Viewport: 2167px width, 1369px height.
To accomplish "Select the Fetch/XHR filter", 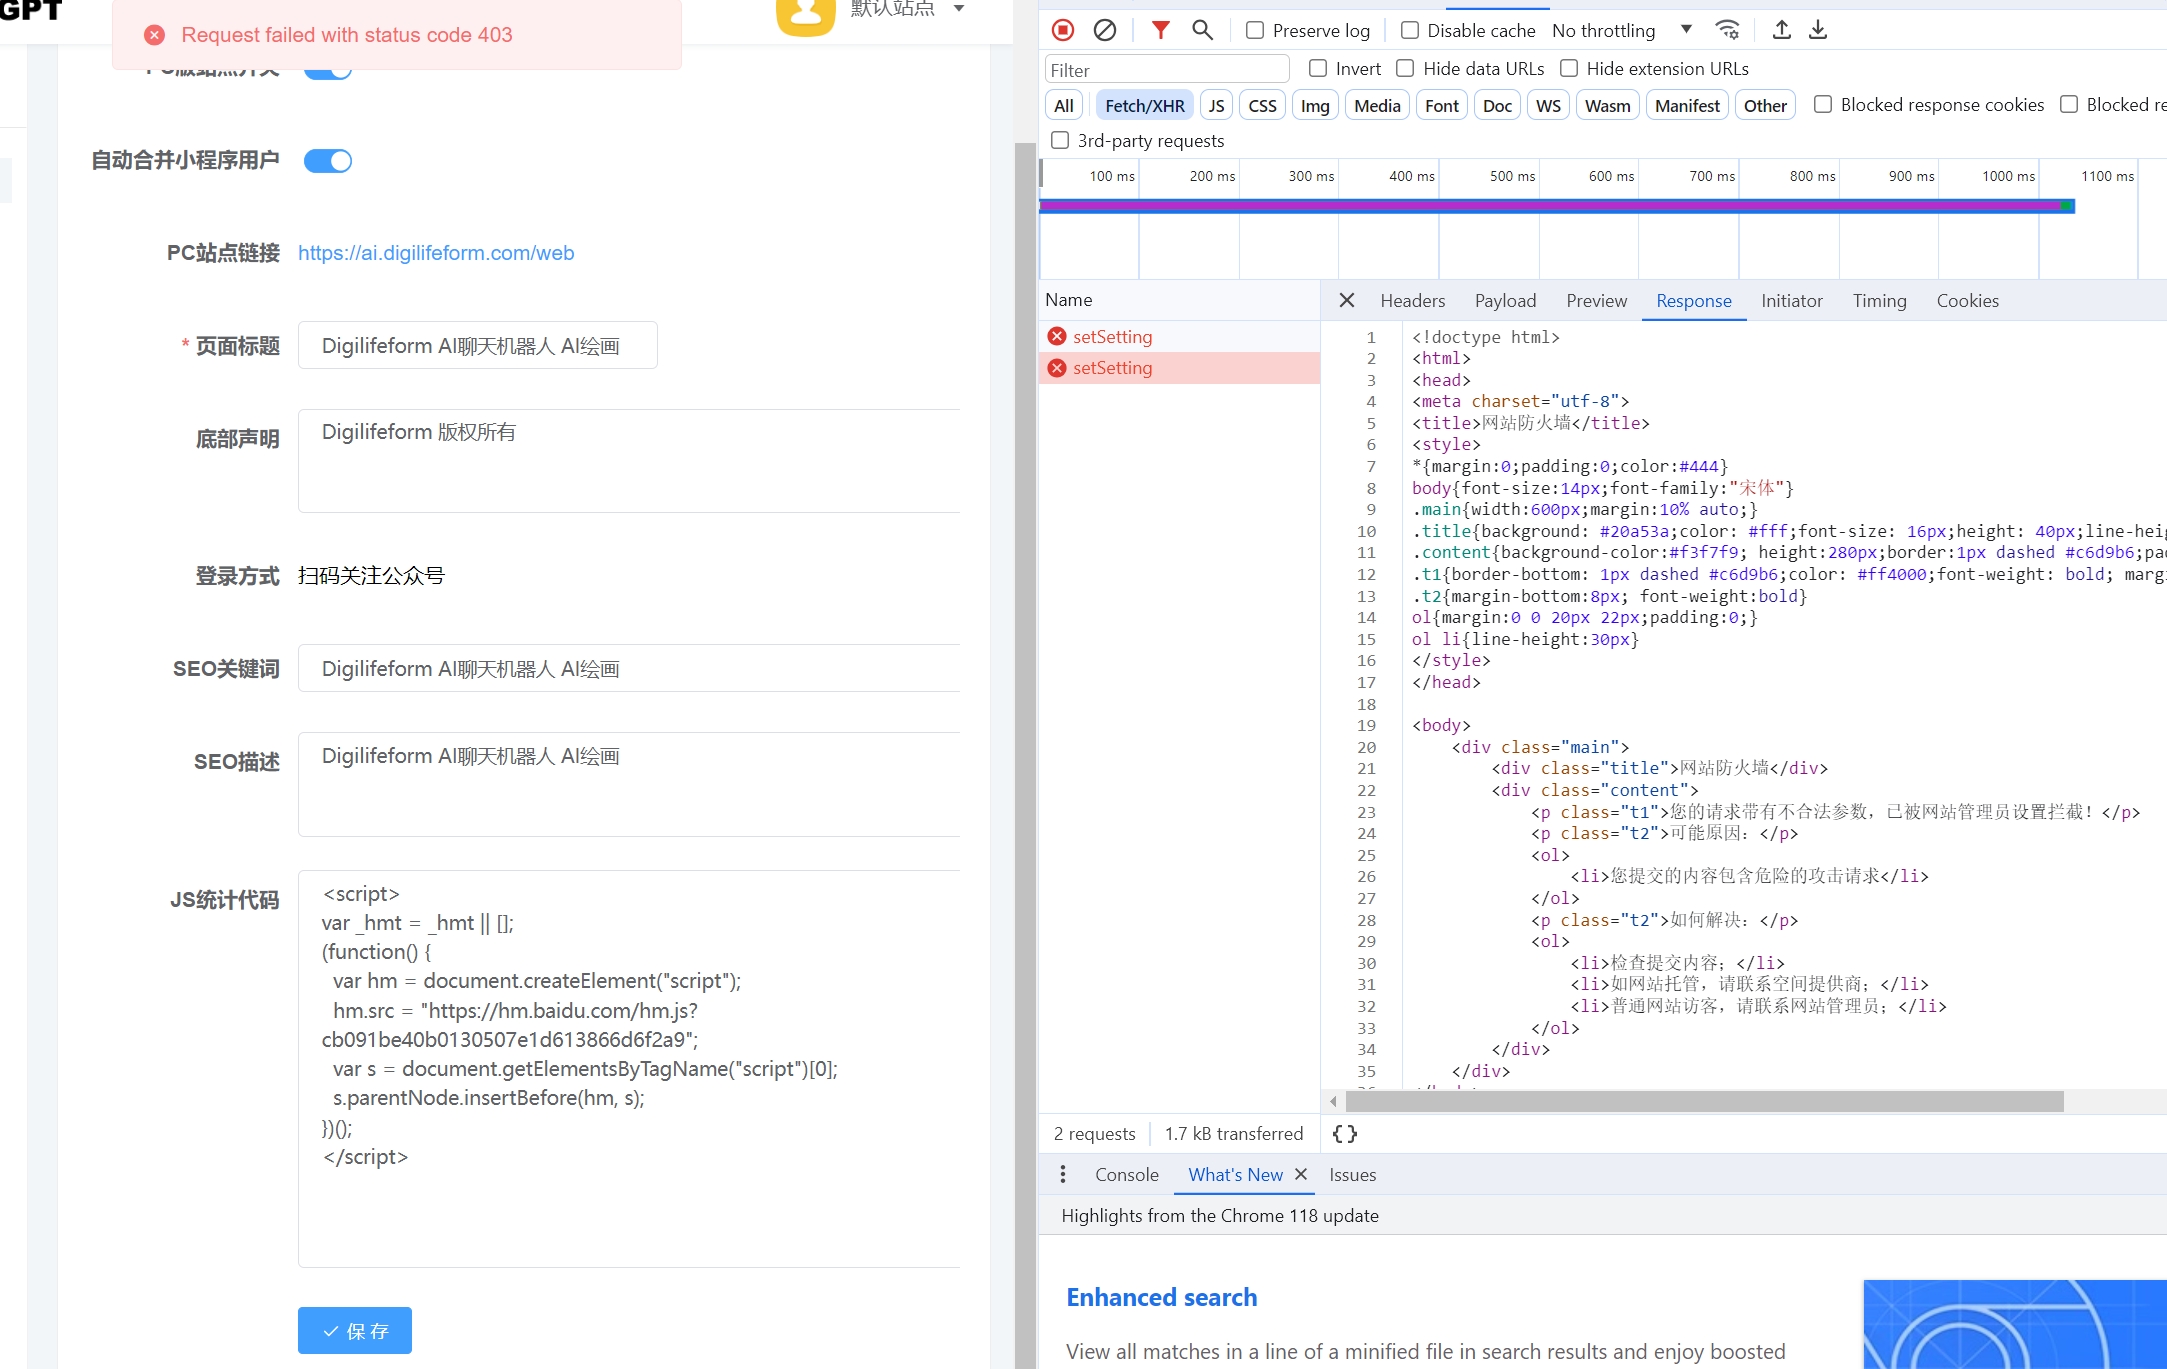I will click(x=1144, y=105).
